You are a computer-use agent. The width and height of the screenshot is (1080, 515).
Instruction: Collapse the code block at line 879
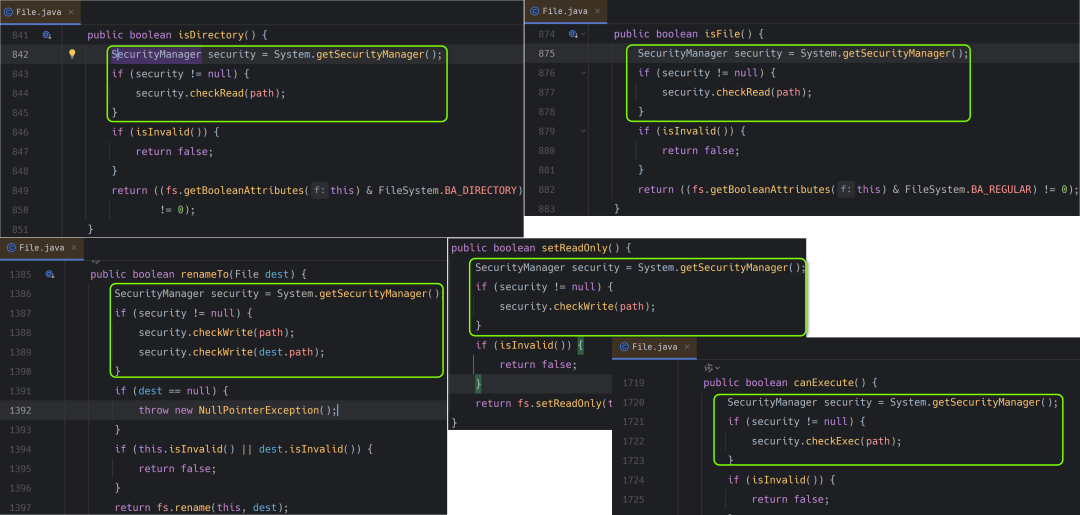pos(583,131)
